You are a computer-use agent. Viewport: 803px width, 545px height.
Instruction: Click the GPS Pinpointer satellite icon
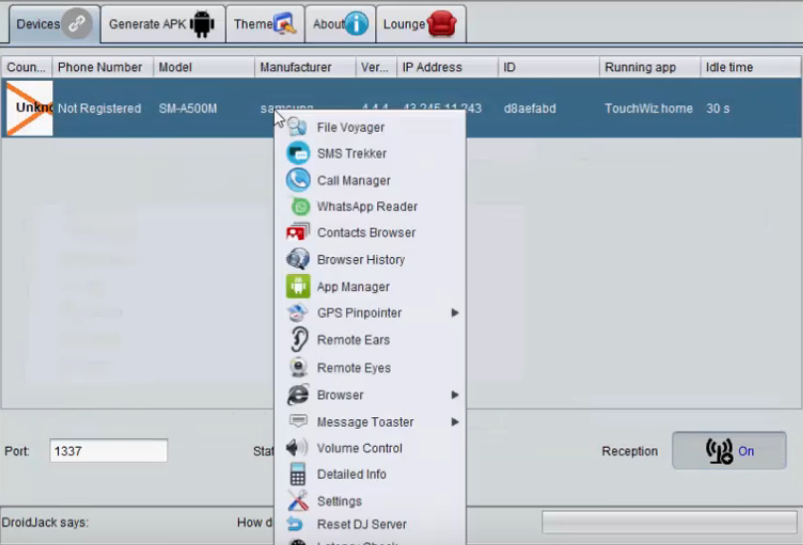(298, 312)
